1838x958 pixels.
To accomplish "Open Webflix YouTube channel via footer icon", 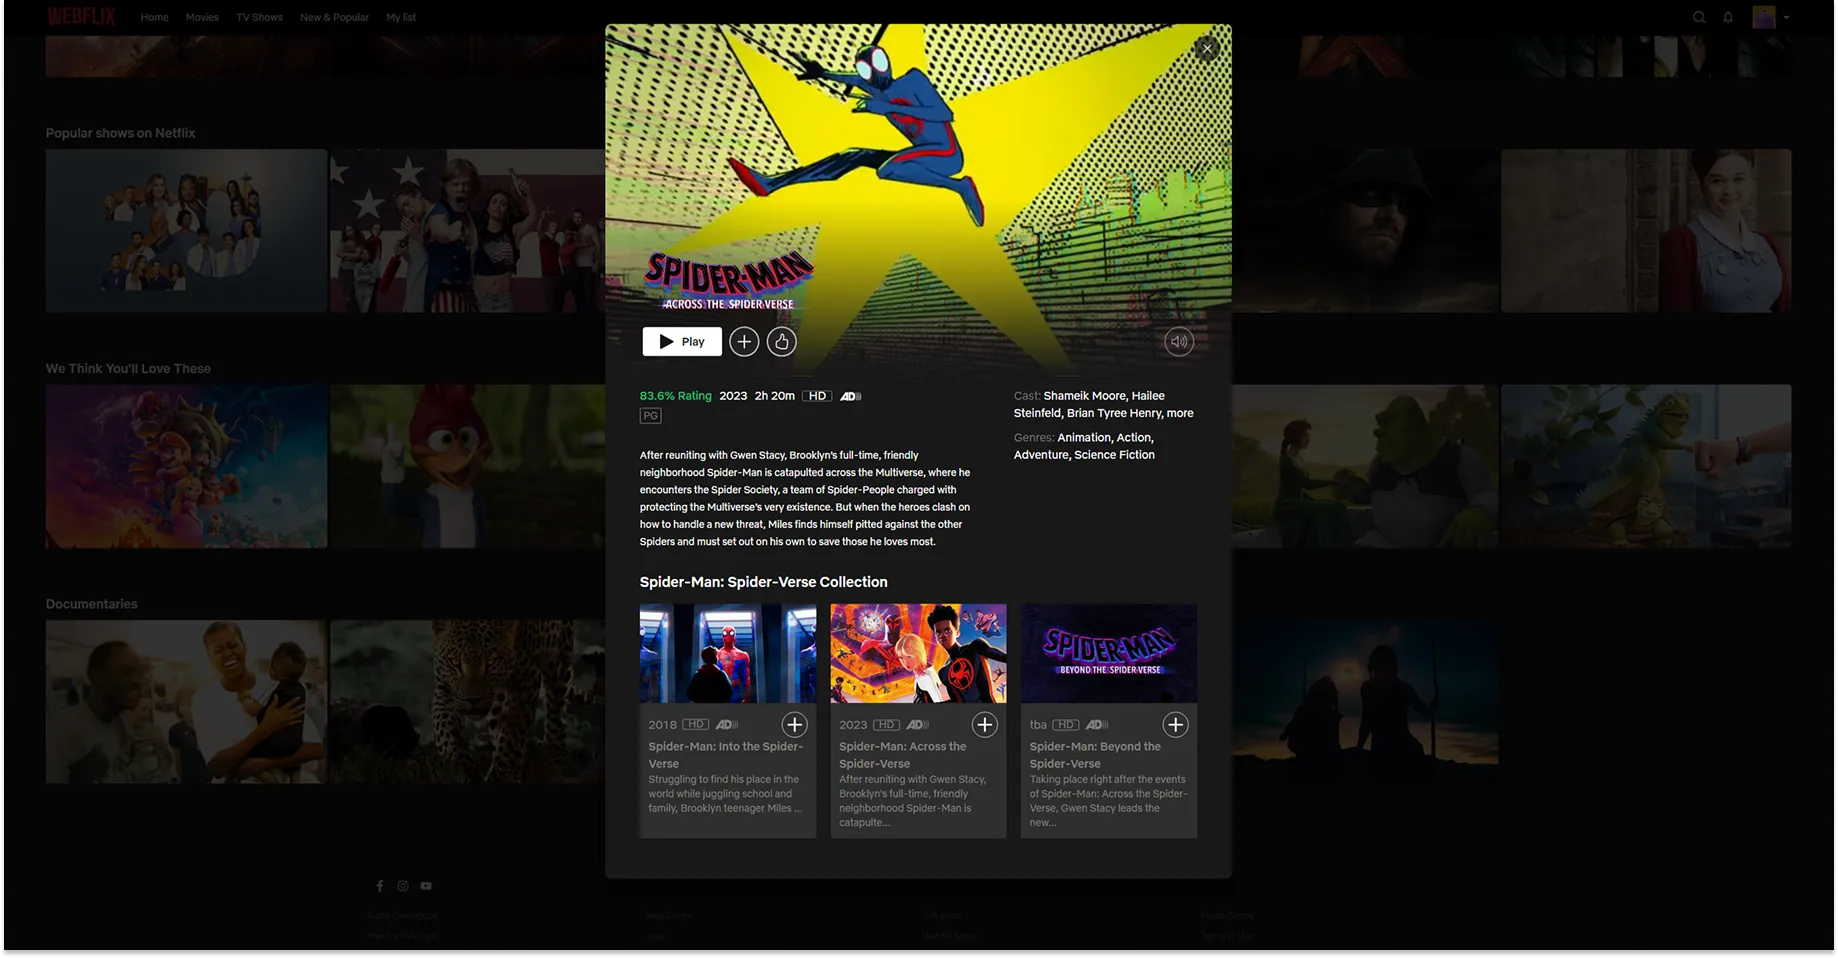I will [x=425, y=886].
